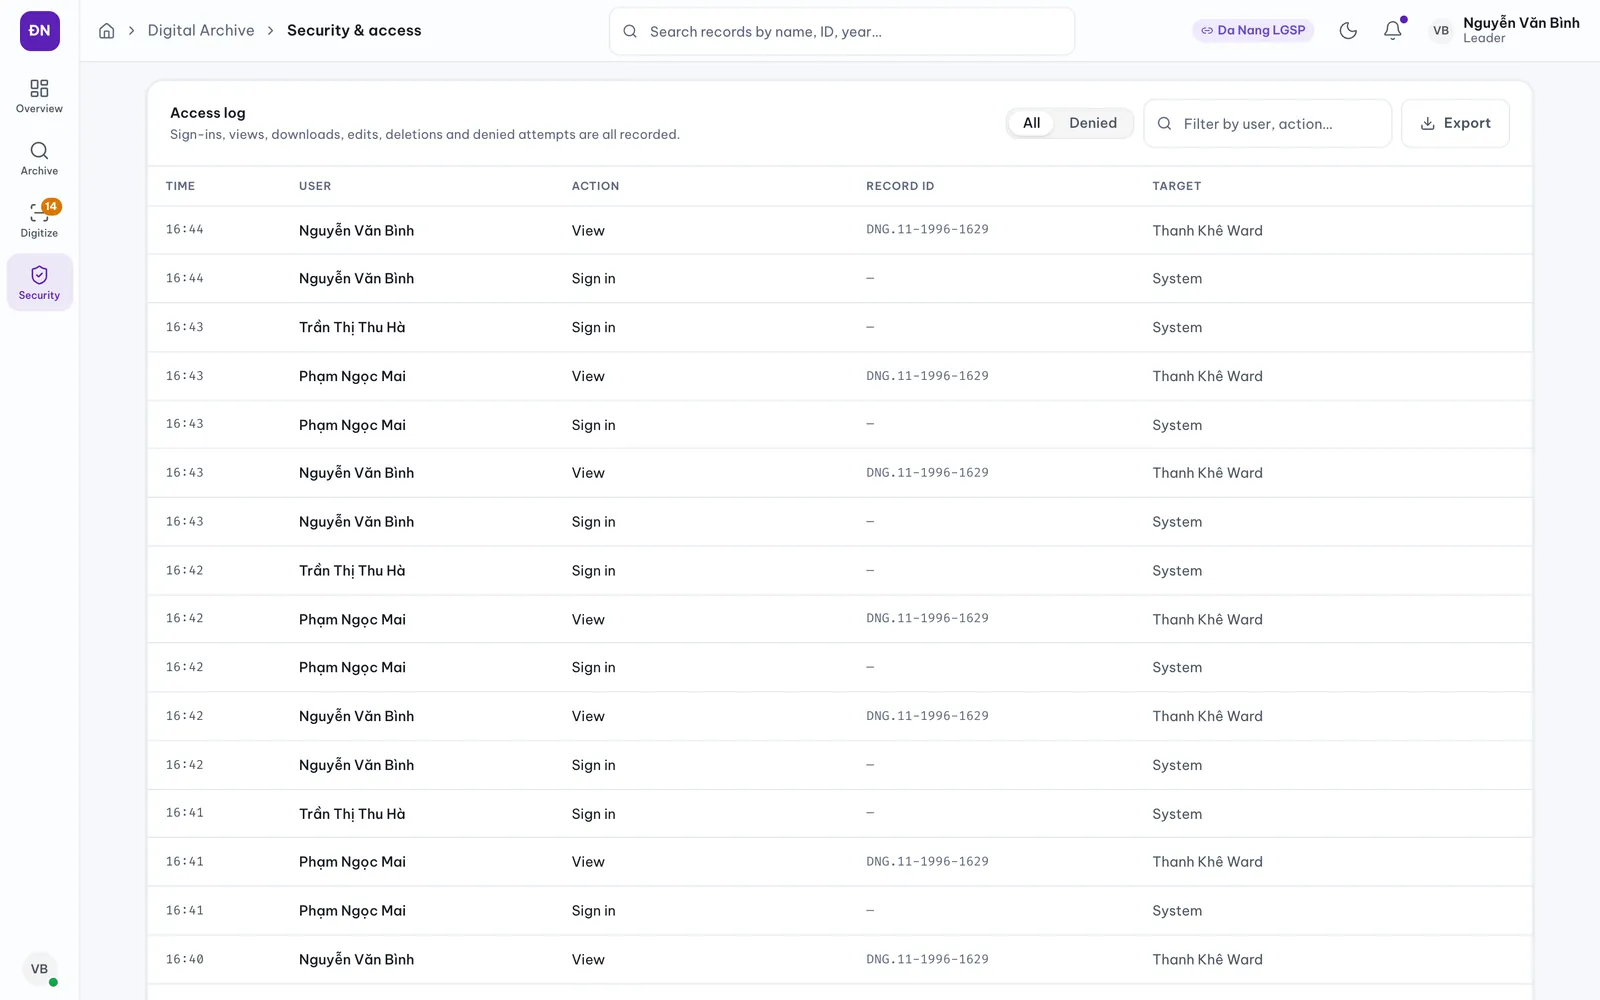Click the USER column header
This screenshot has height=1000, width=1600.
pos(315,186)
